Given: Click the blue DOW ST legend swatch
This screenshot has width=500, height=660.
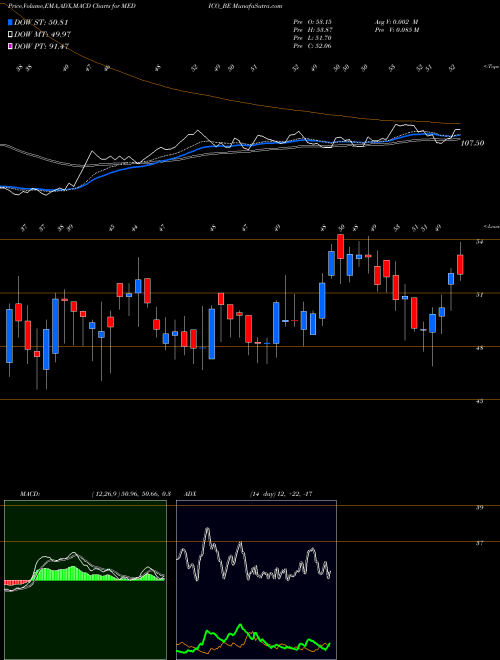Looking at the screenshot, I should [11, 22].
